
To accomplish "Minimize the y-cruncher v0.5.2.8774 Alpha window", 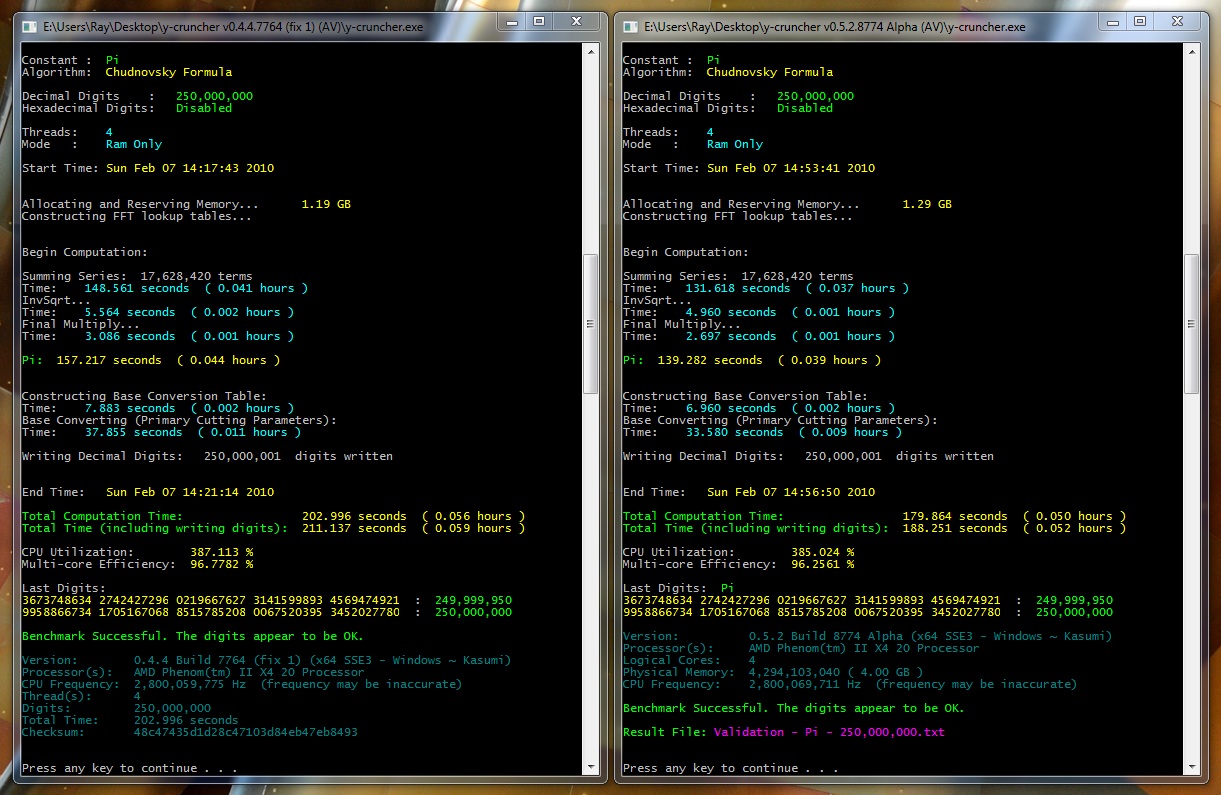I will pos(1111,21).
